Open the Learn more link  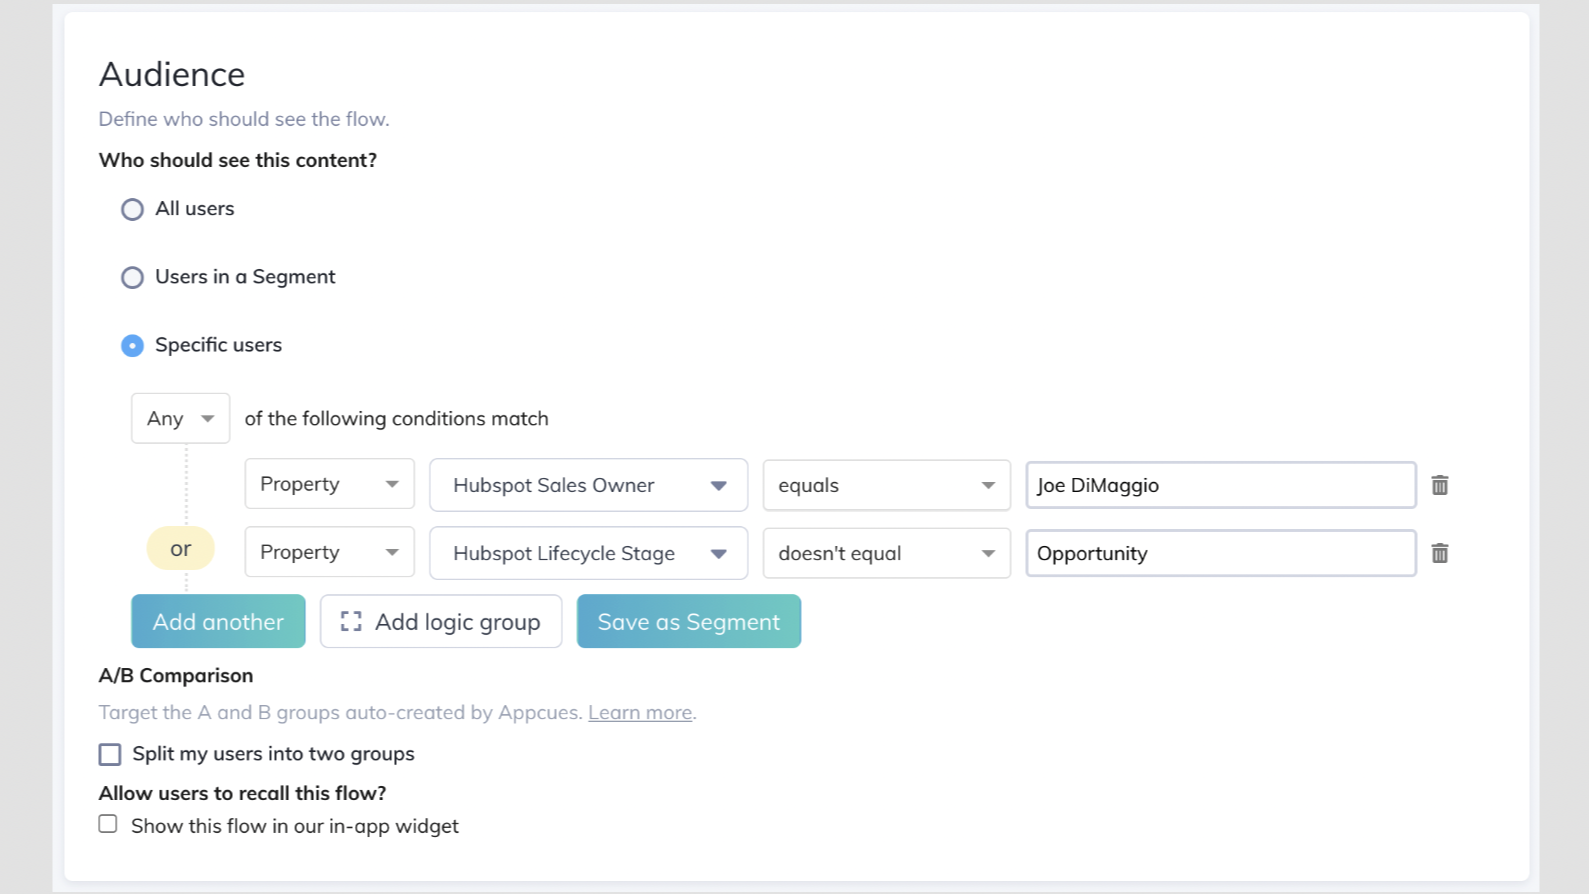[639, 712]
